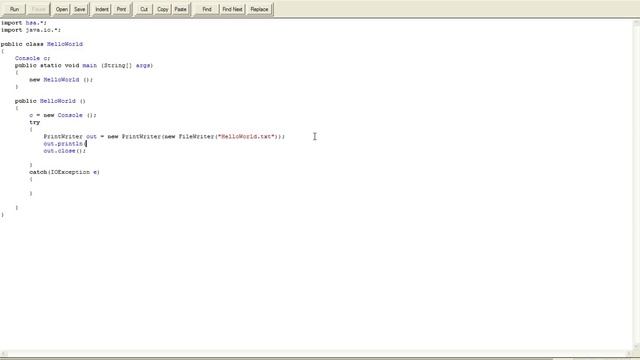Click the "out.close();" line
This screenshot has width=640, height=360.
click(65, 151)
